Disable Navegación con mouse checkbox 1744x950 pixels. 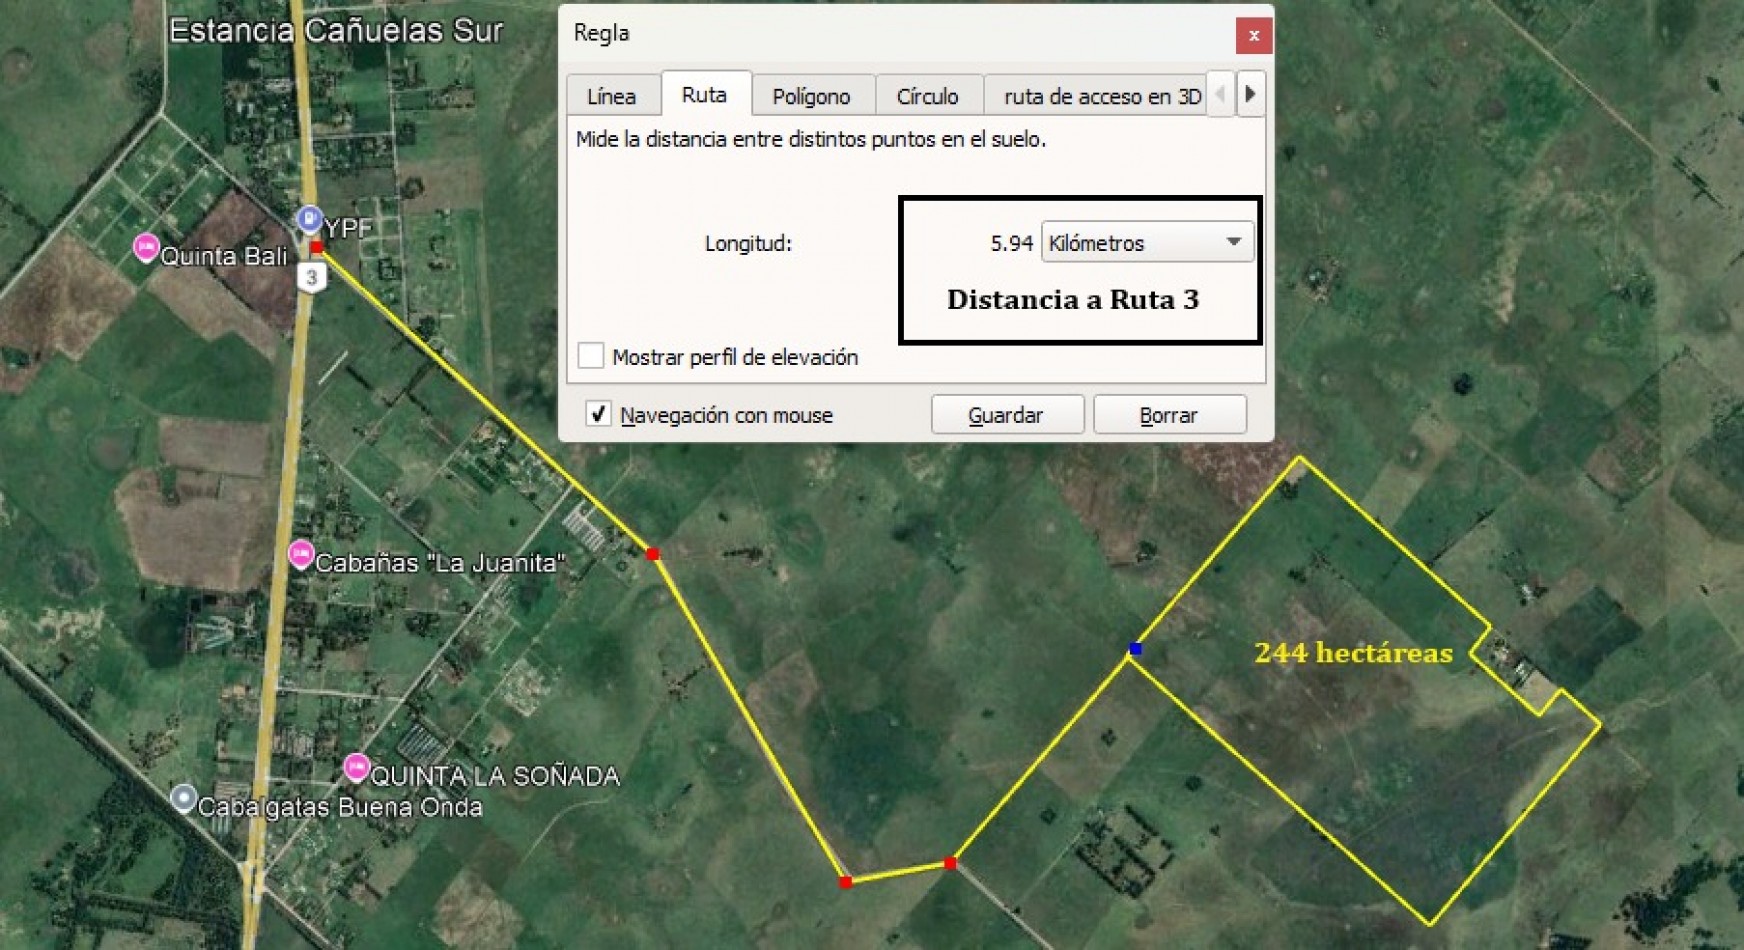coord(598,414)
